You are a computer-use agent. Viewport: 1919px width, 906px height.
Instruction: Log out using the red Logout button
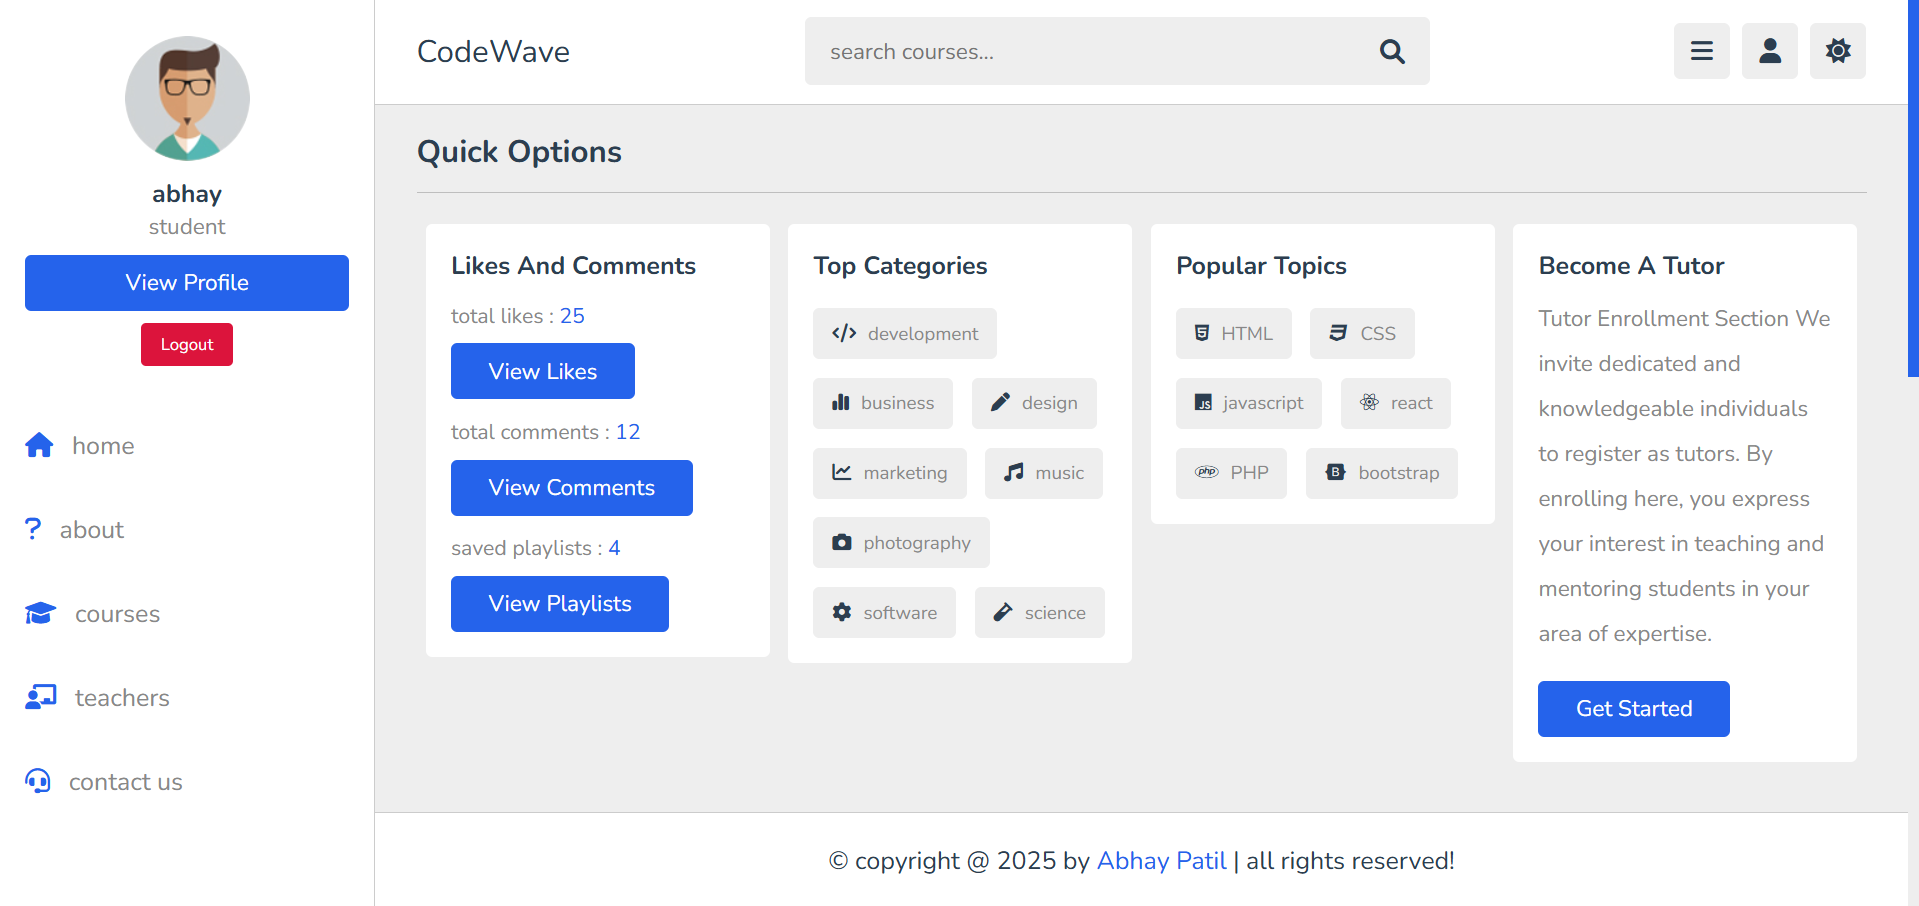coord(187,344)
